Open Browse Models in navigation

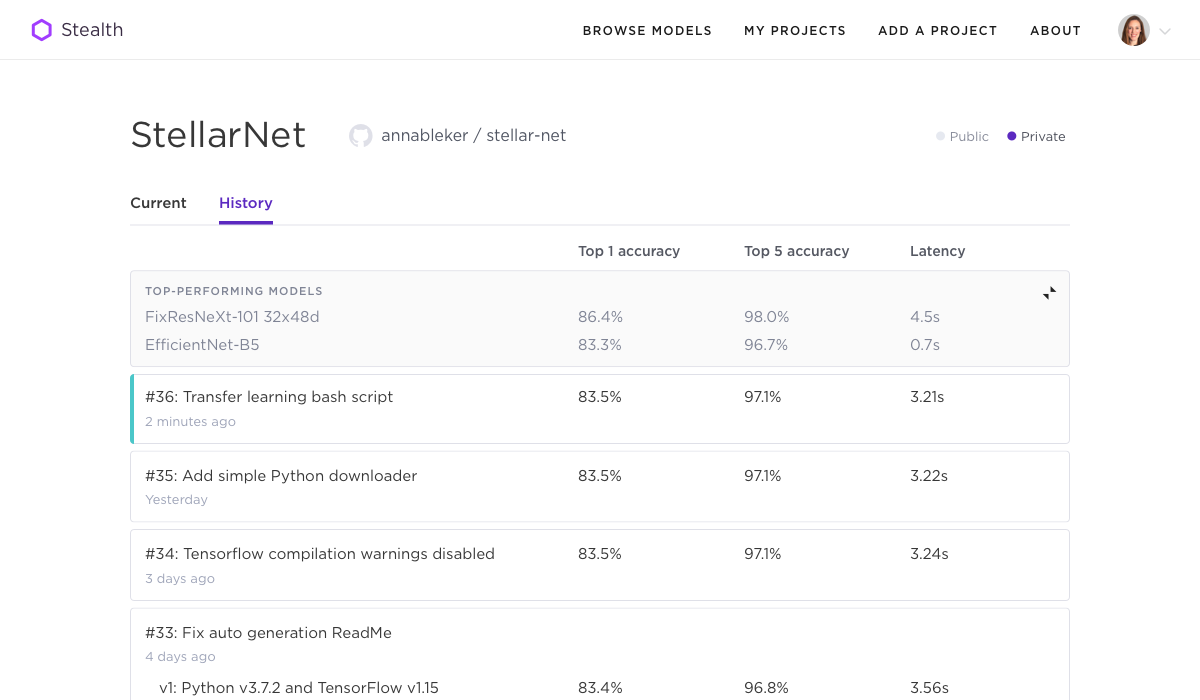(x=647, y=31)
